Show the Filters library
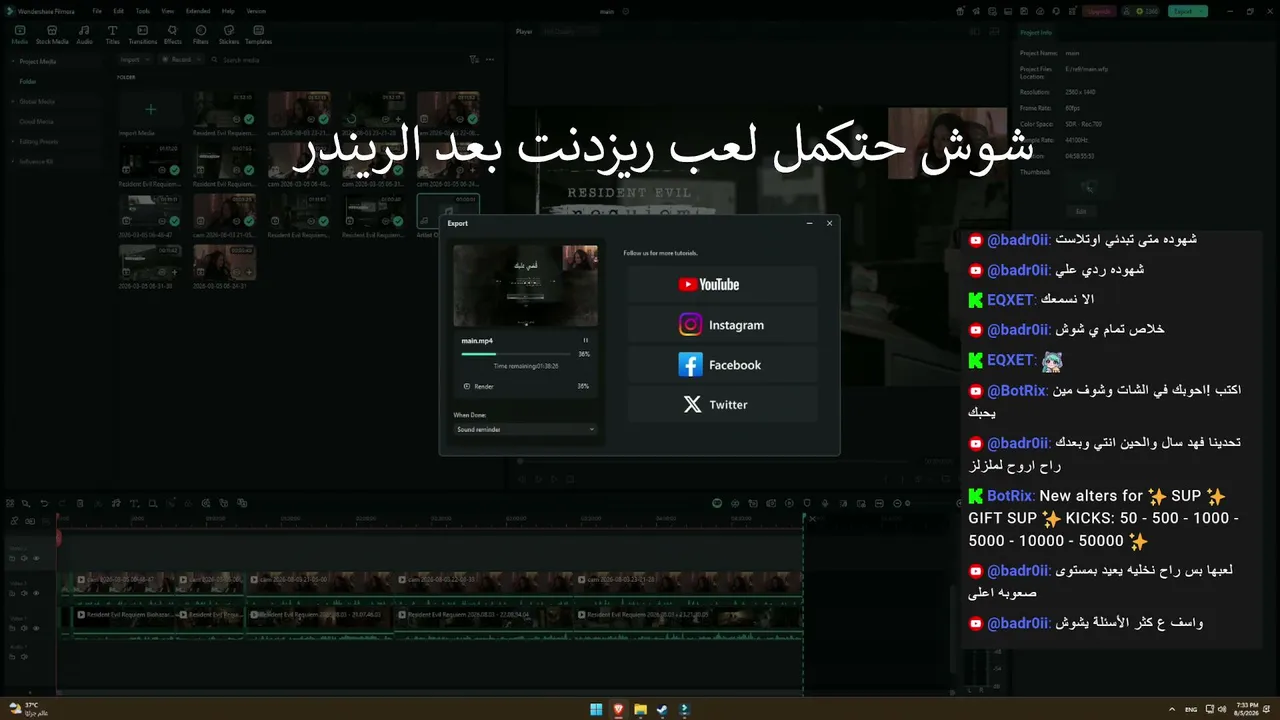 pos(201,35)
